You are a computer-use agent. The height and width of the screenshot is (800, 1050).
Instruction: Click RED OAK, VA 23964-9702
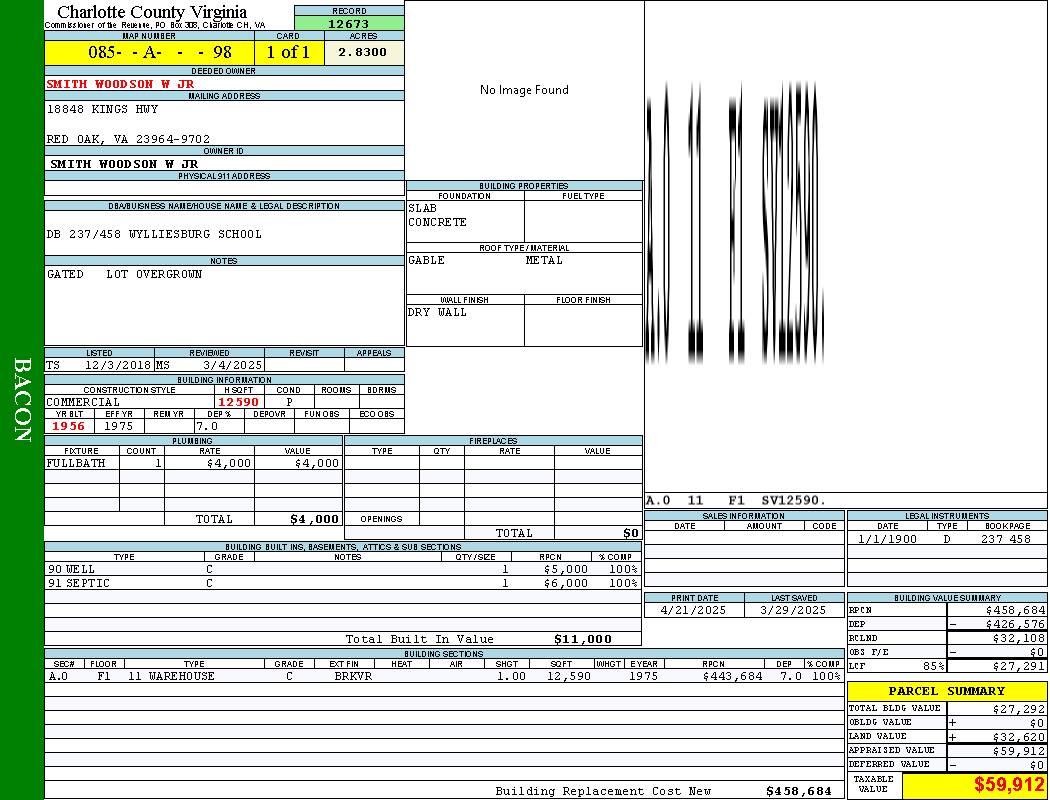pyautogui.click(x=128, y=139)
